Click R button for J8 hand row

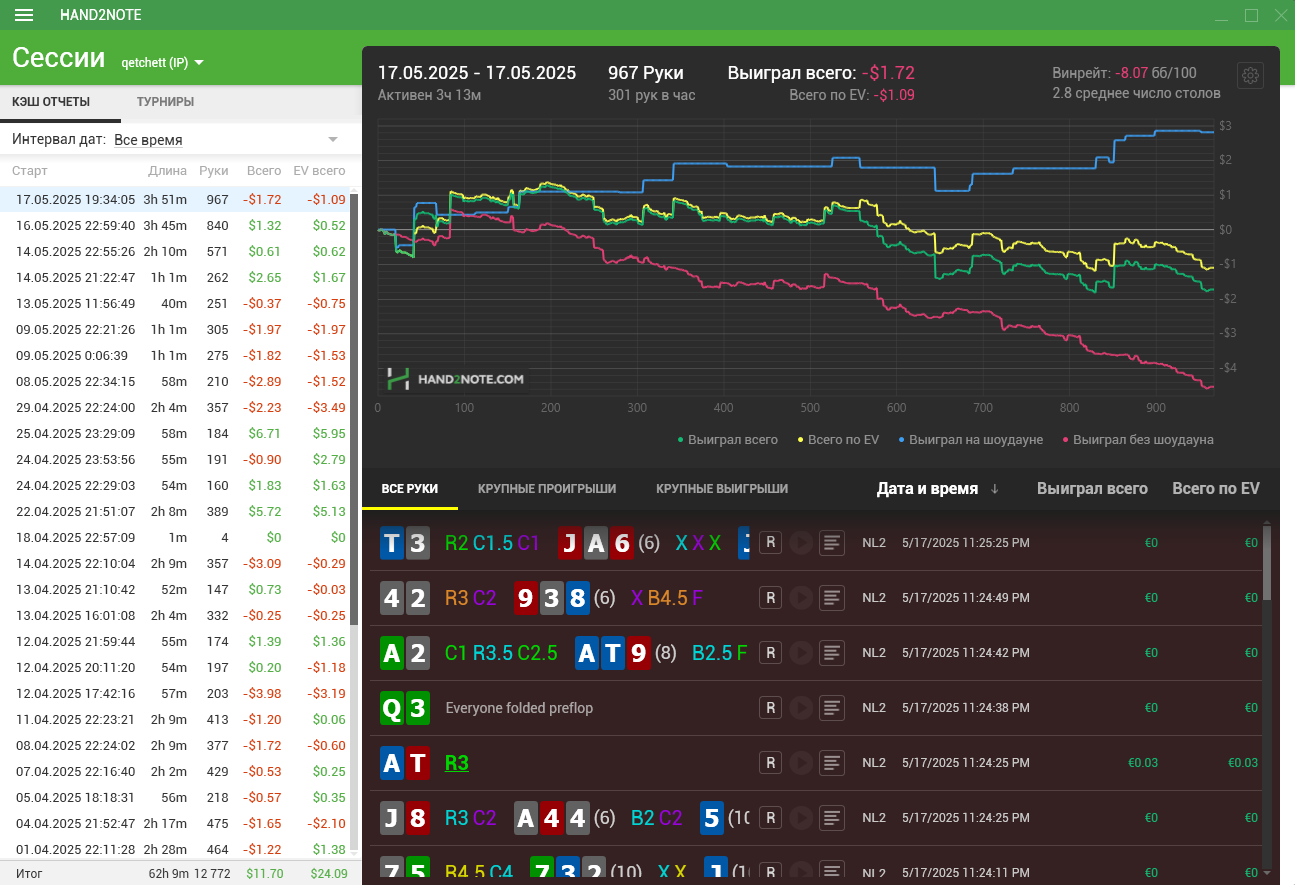(x=770, y=817)
